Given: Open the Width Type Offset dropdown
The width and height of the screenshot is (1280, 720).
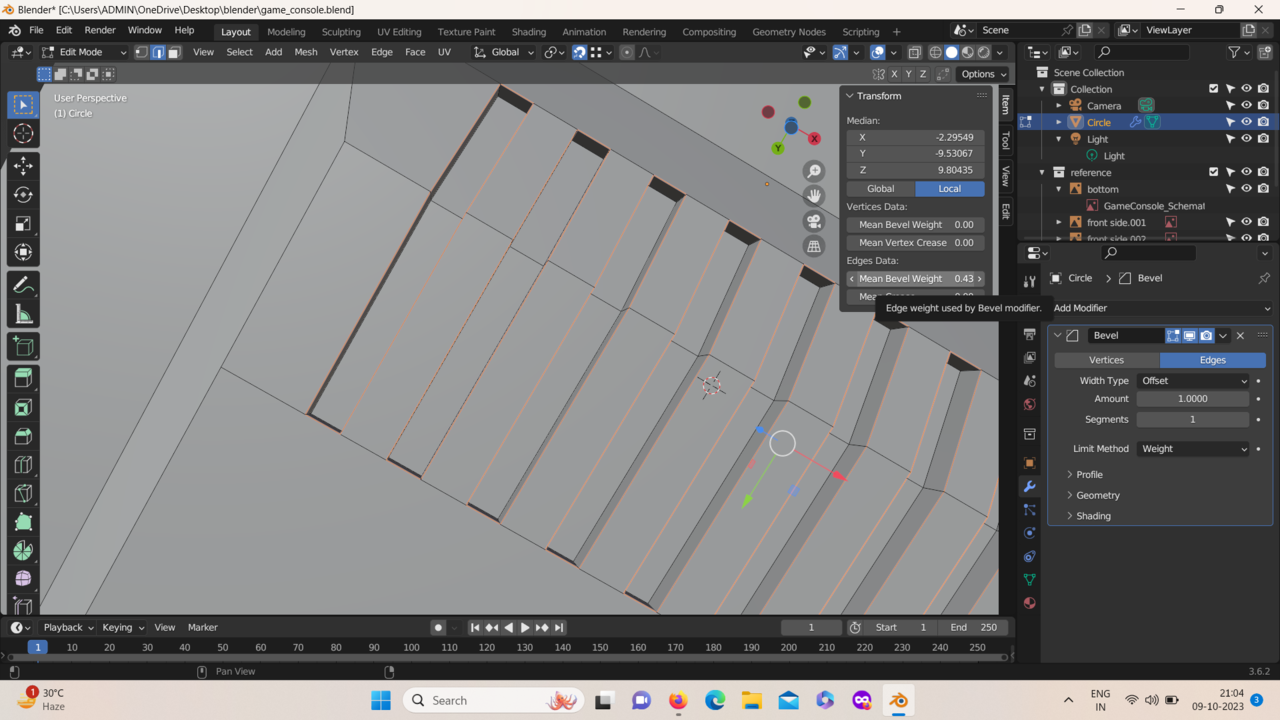Looking at the screenshot, I should tap(1193, 381).
